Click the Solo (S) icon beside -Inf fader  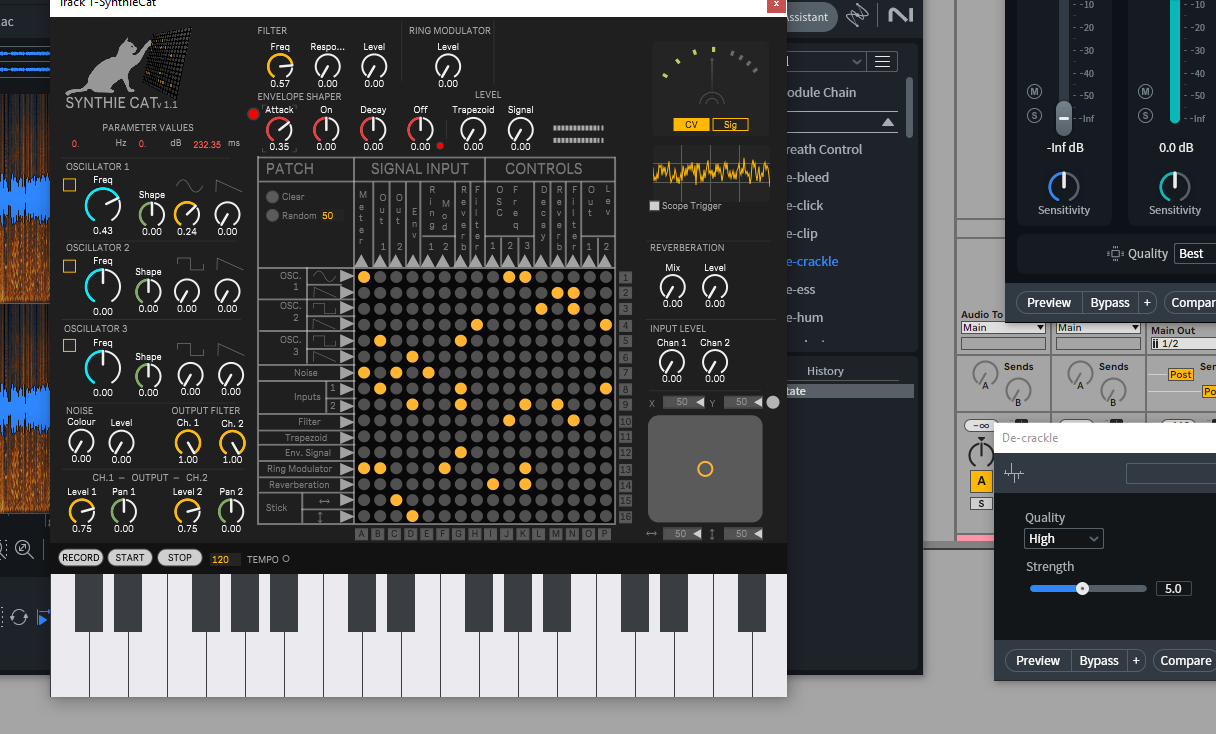(1034, 115)
